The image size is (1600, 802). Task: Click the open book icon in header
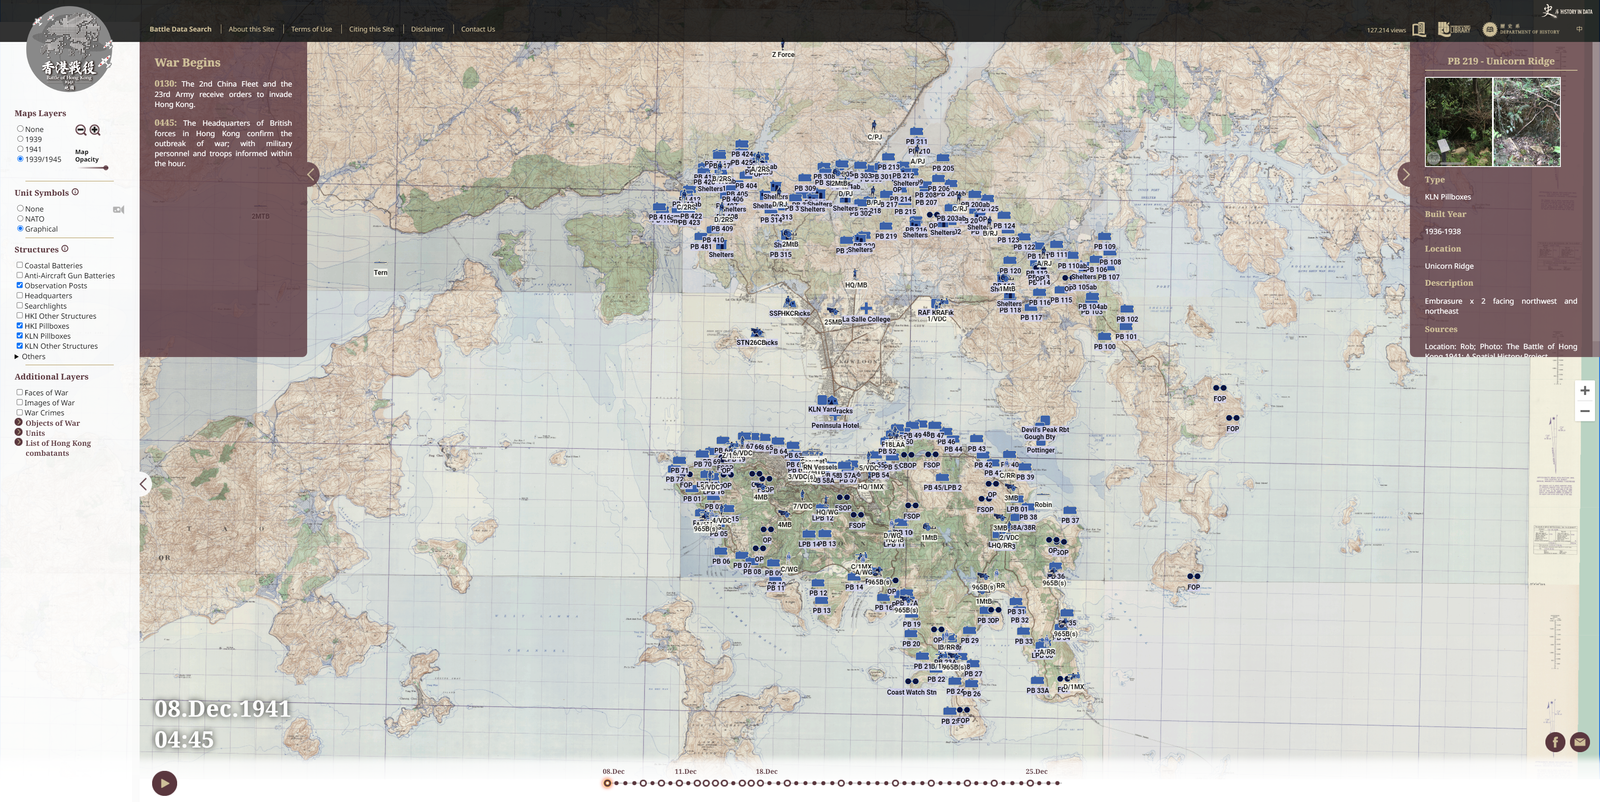[1418, 30]
